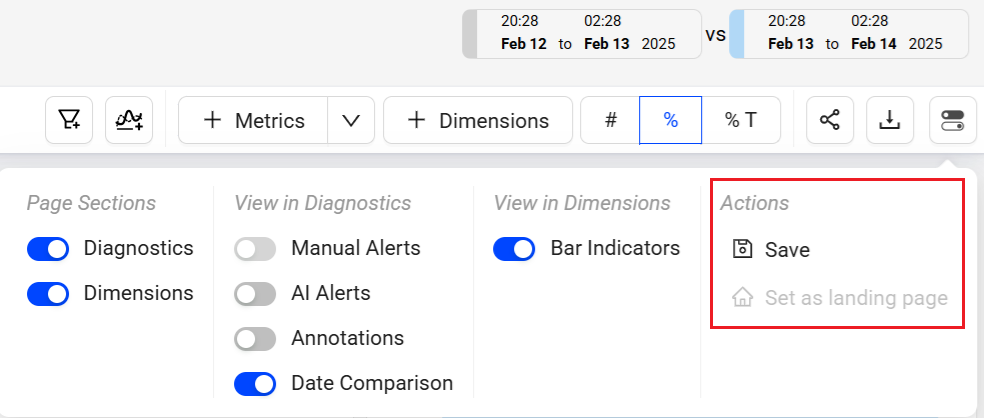Image resolution: width=984 pixels, height=418 pixels.
Task: Select the % percentage view tab
Action: pyautogui.click(x=670, y=120)
